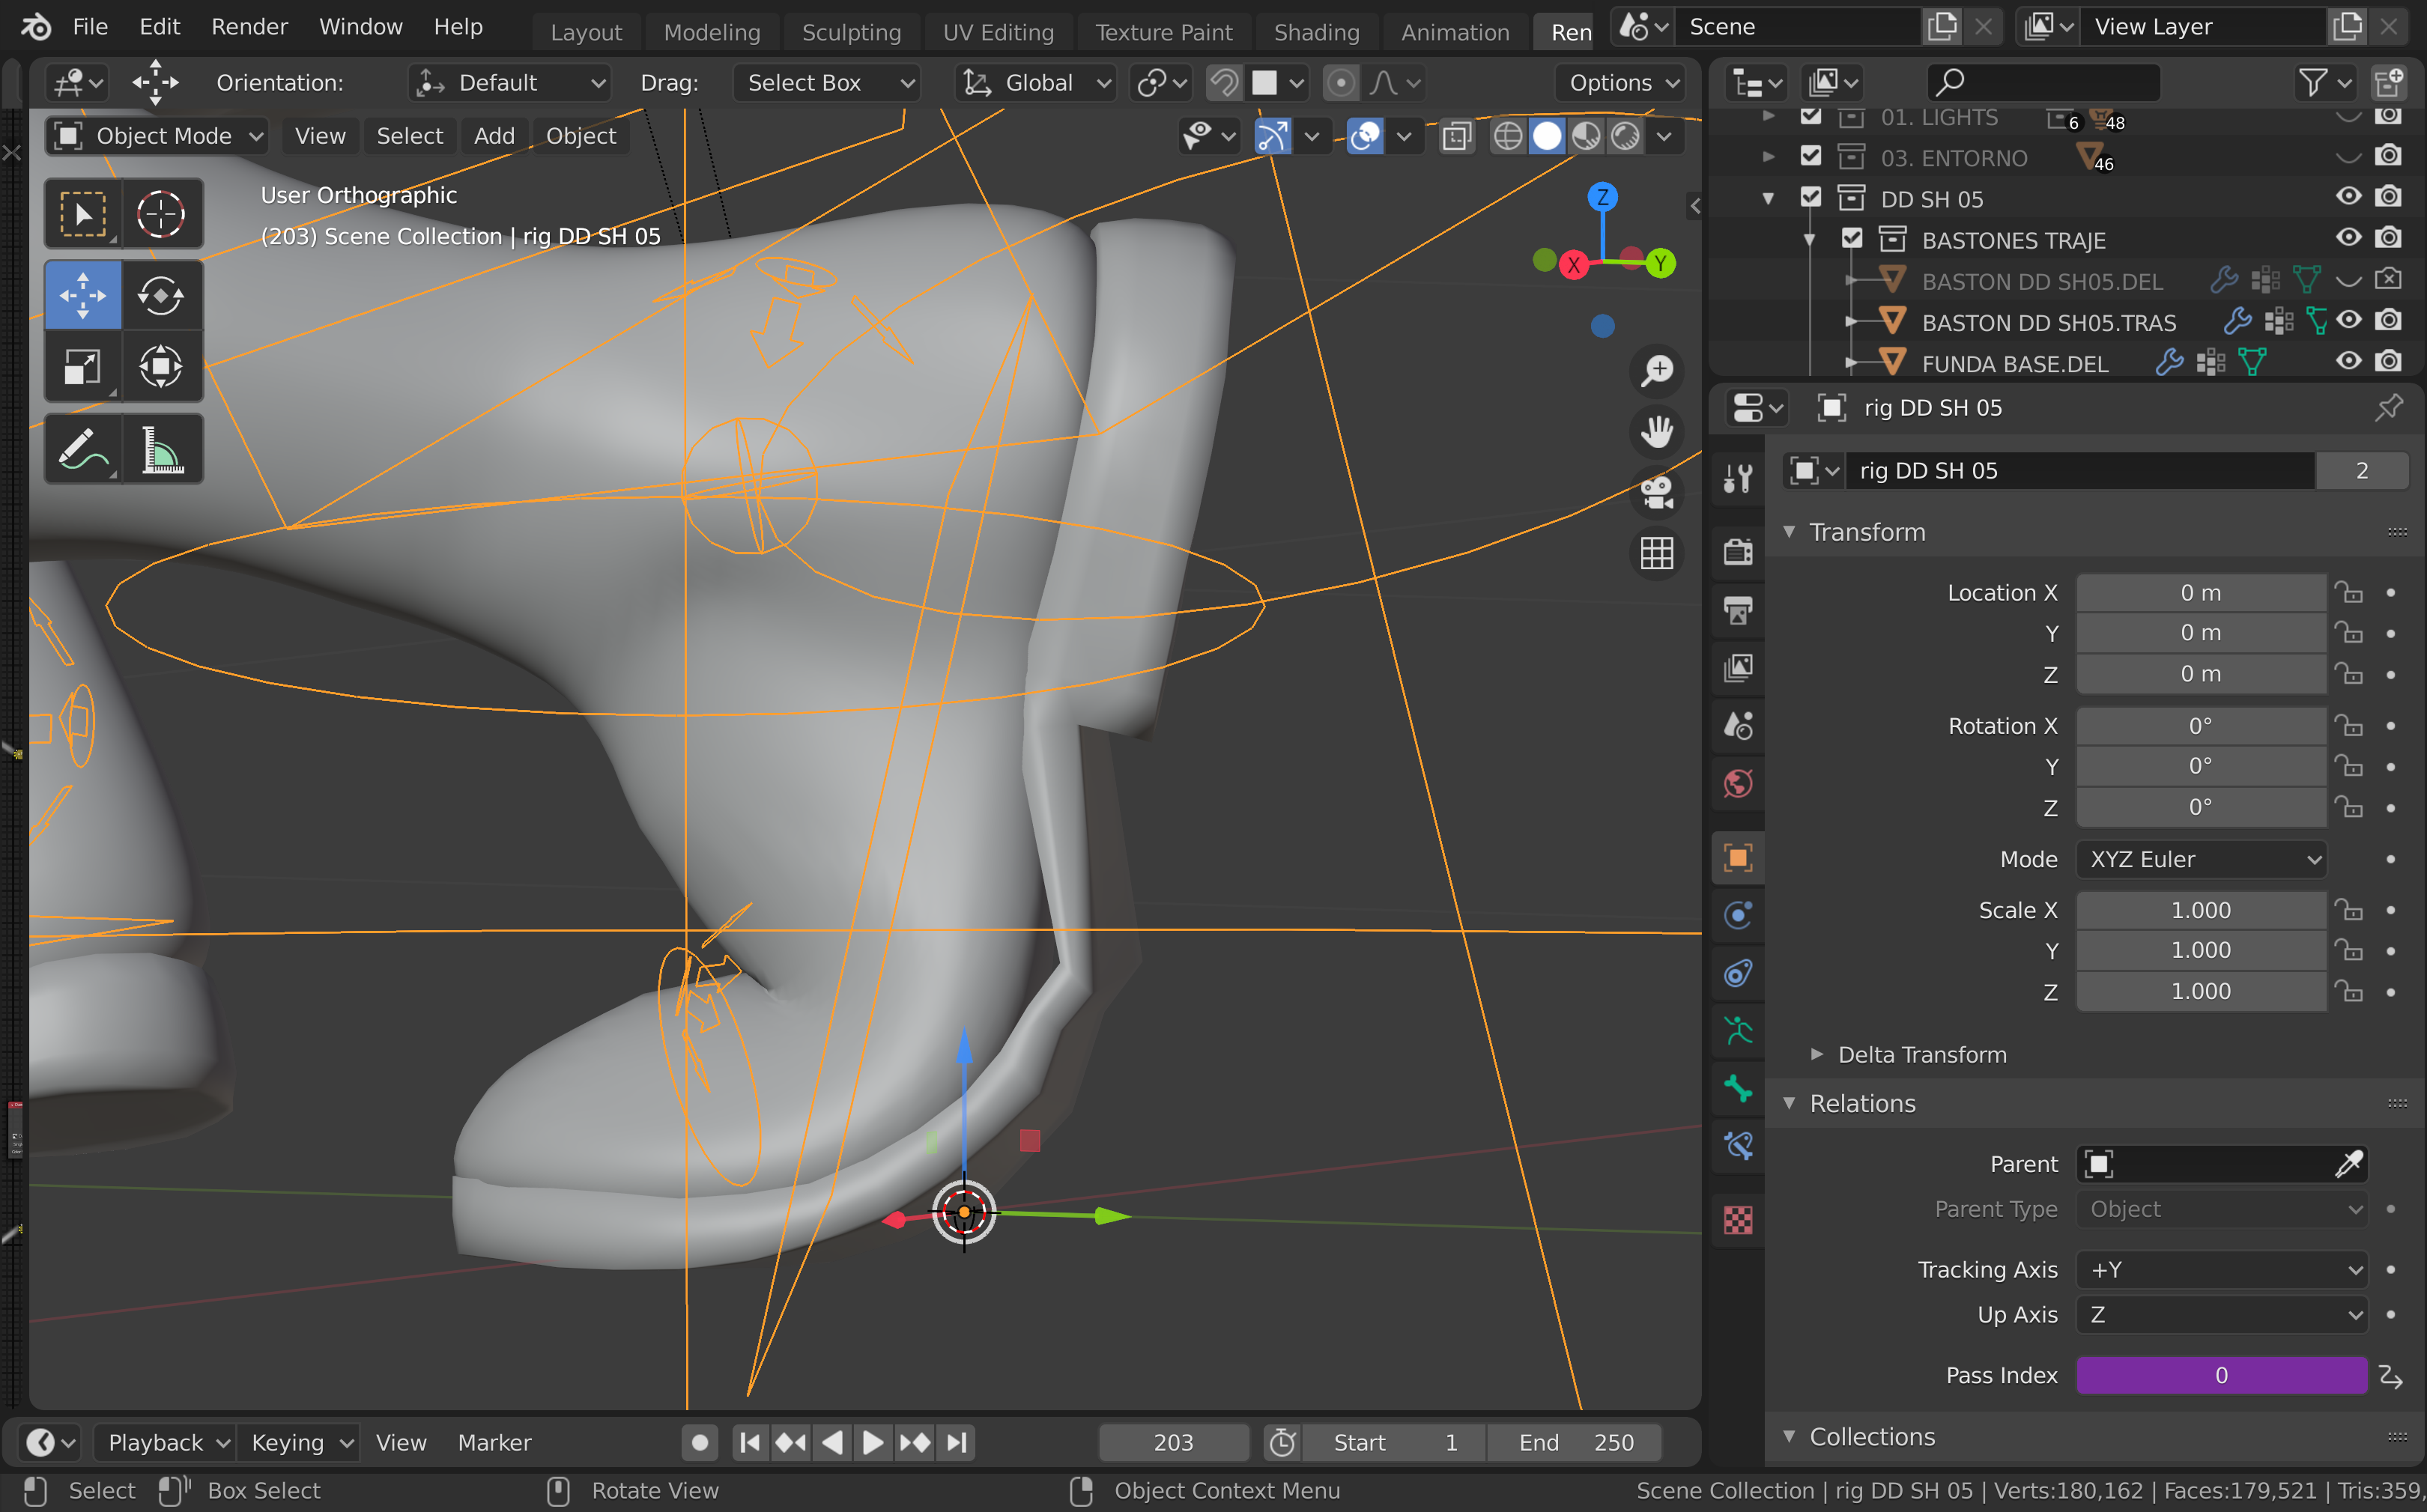Viewport: 2427px width, 1512px height.
Task: Toggle camera view in viewport
Action: pyautogui.click(x=1656, y=492)
